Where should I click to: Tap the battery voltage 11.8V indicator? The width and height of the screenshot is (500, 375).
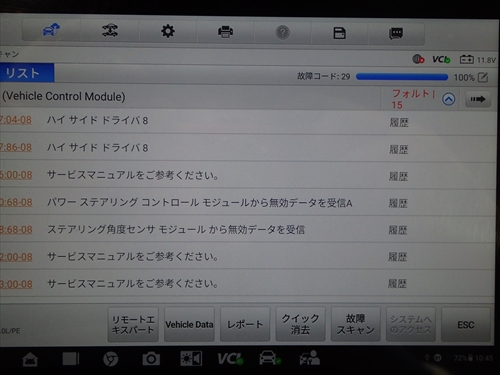coord(478,60)
